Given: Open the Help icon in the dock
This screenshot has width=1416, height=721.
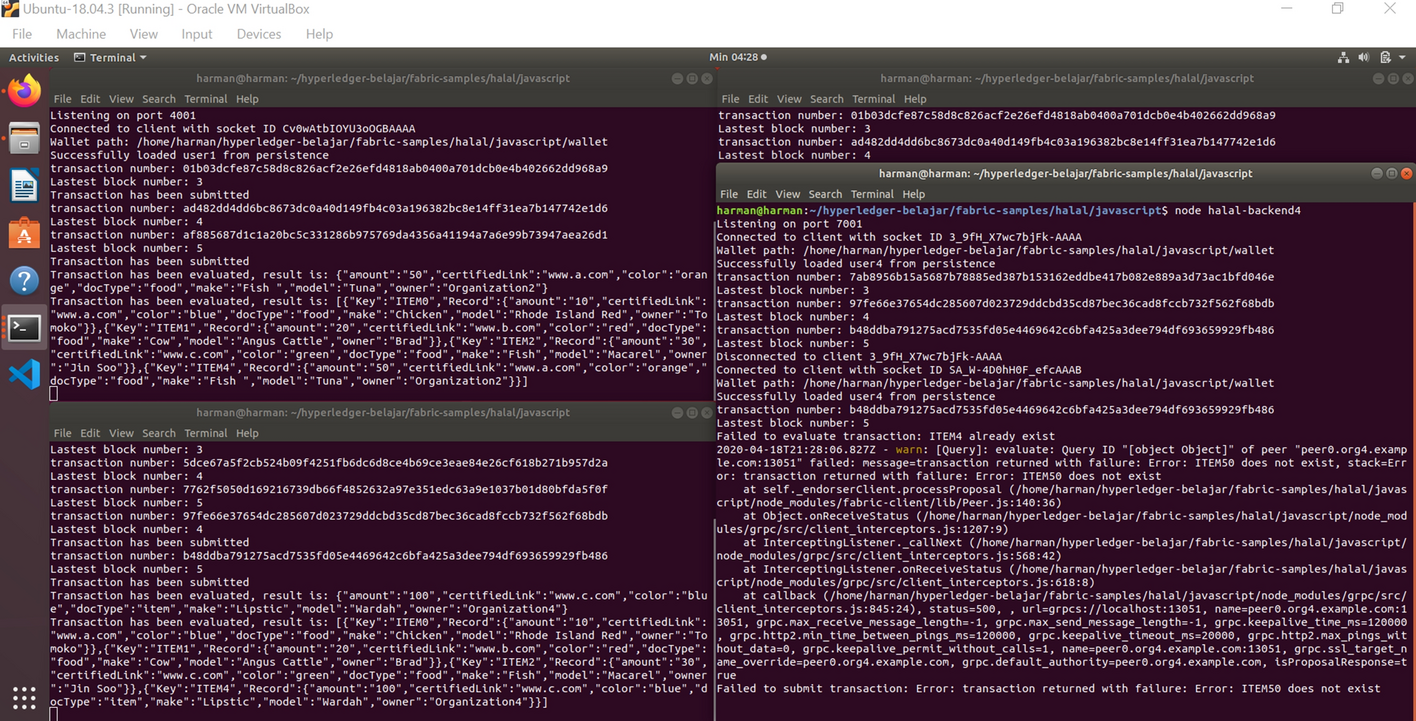Looking at the screenshot, I should [24, 280].
